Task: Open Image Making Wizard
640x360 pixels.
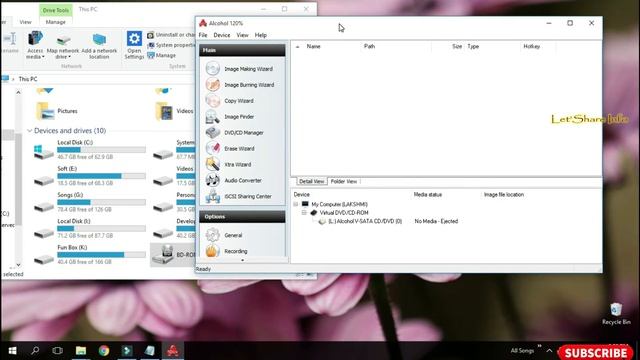Action: click(240, 69)
